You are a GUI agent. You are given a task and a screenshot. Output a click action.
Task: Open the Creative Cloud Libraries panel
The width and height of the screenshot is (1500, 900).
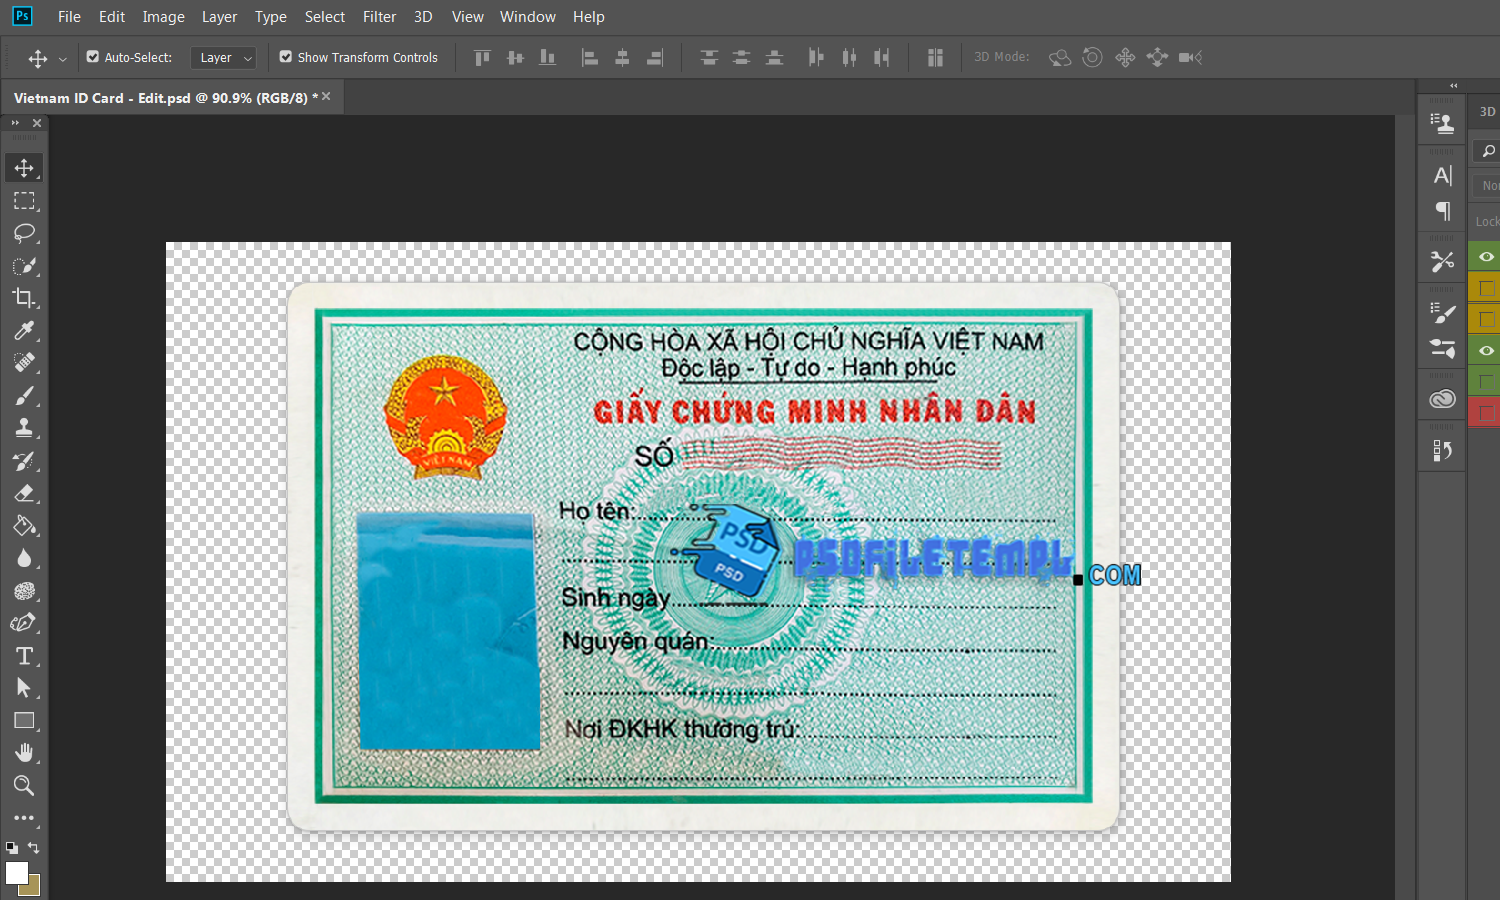[x=1442, y=399]
